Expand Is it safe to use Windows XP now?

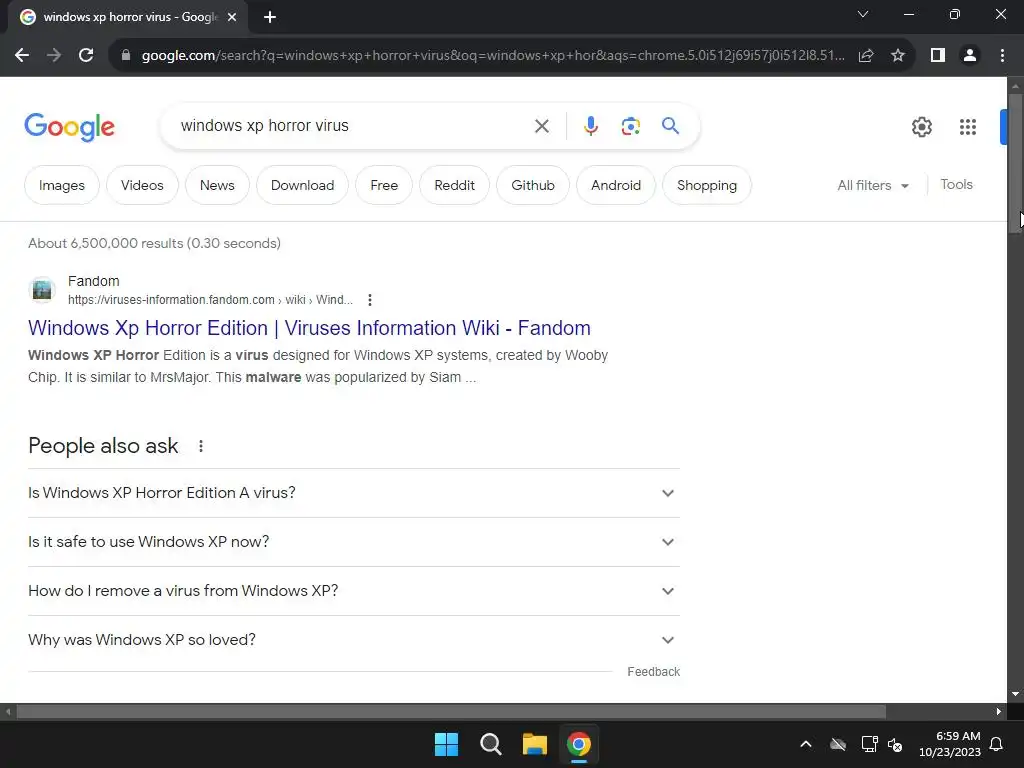pos(353,542)
